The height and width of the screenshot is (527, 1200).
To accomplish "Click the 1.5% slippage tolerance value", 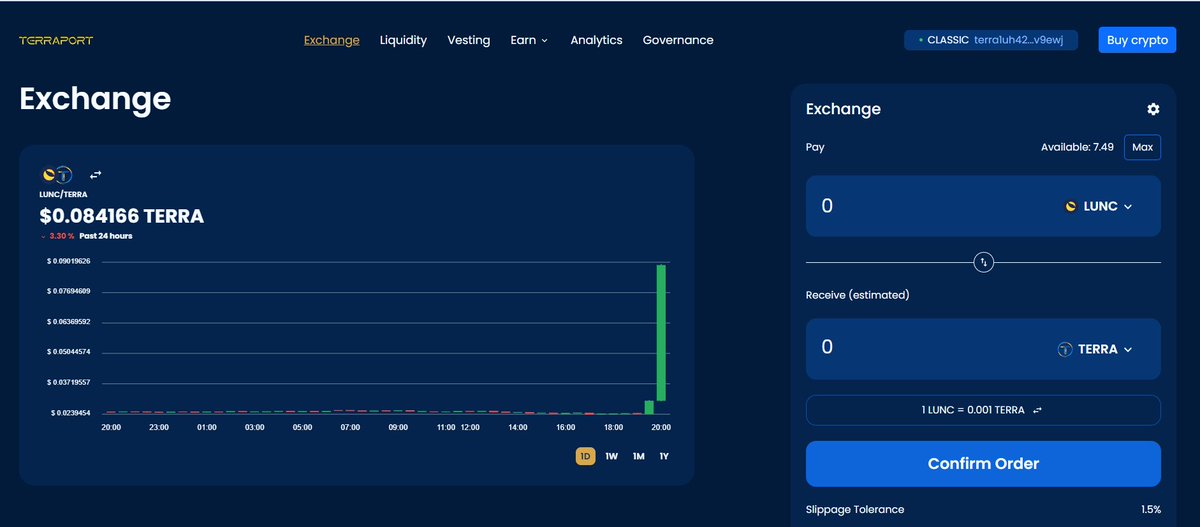I will coord(1151,509).
